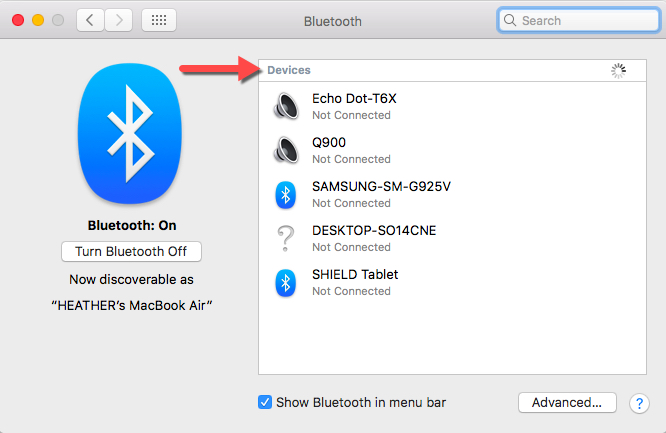Click the magnifier icon in Search field

510,20
